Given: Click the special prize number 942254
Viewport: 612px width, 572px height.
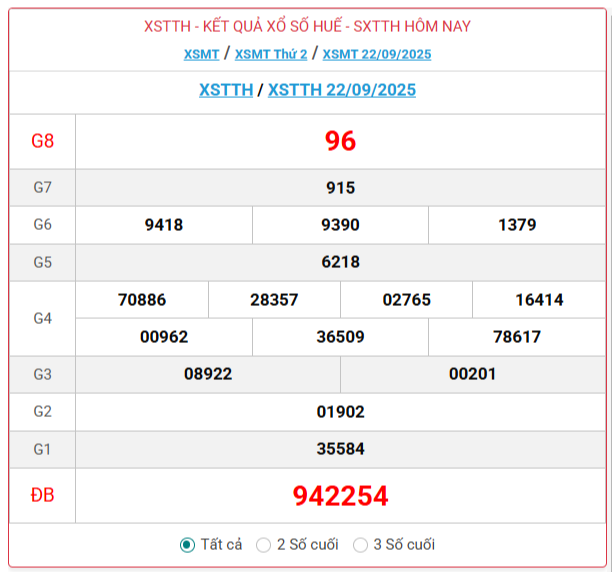Looking at the screenshot, I should click(340, 495).
